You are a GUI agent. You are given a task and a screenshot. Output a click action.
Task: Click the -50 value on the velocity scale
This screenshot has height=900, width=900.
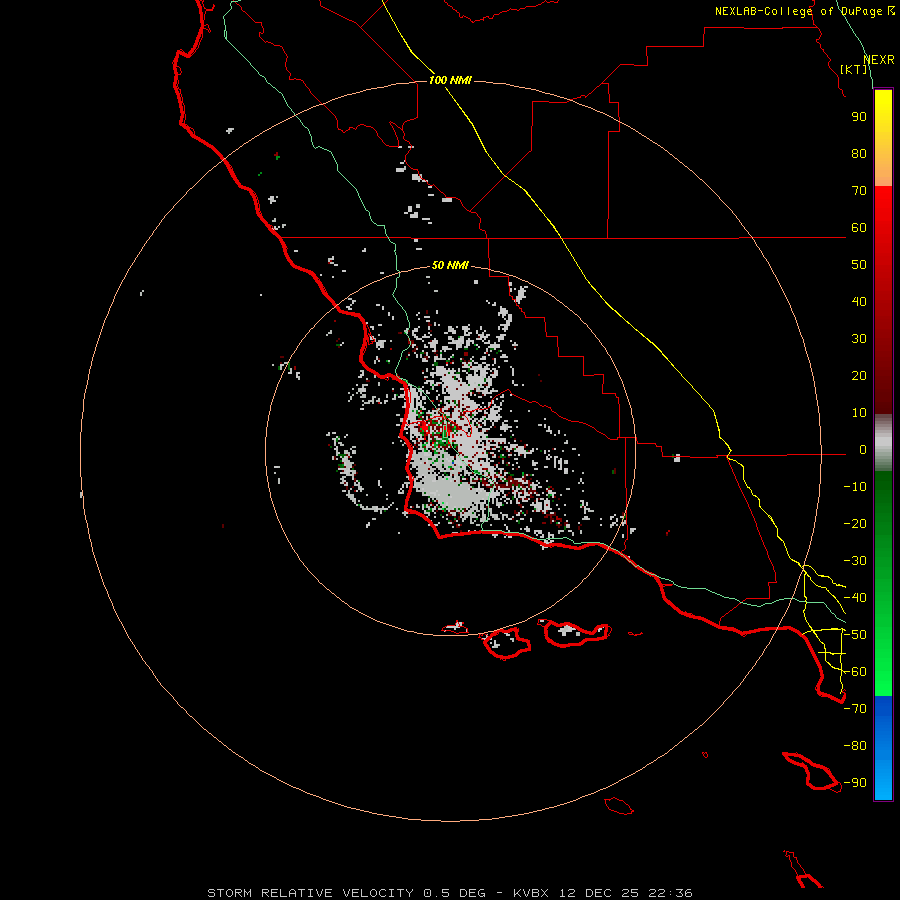coord(855,635)
